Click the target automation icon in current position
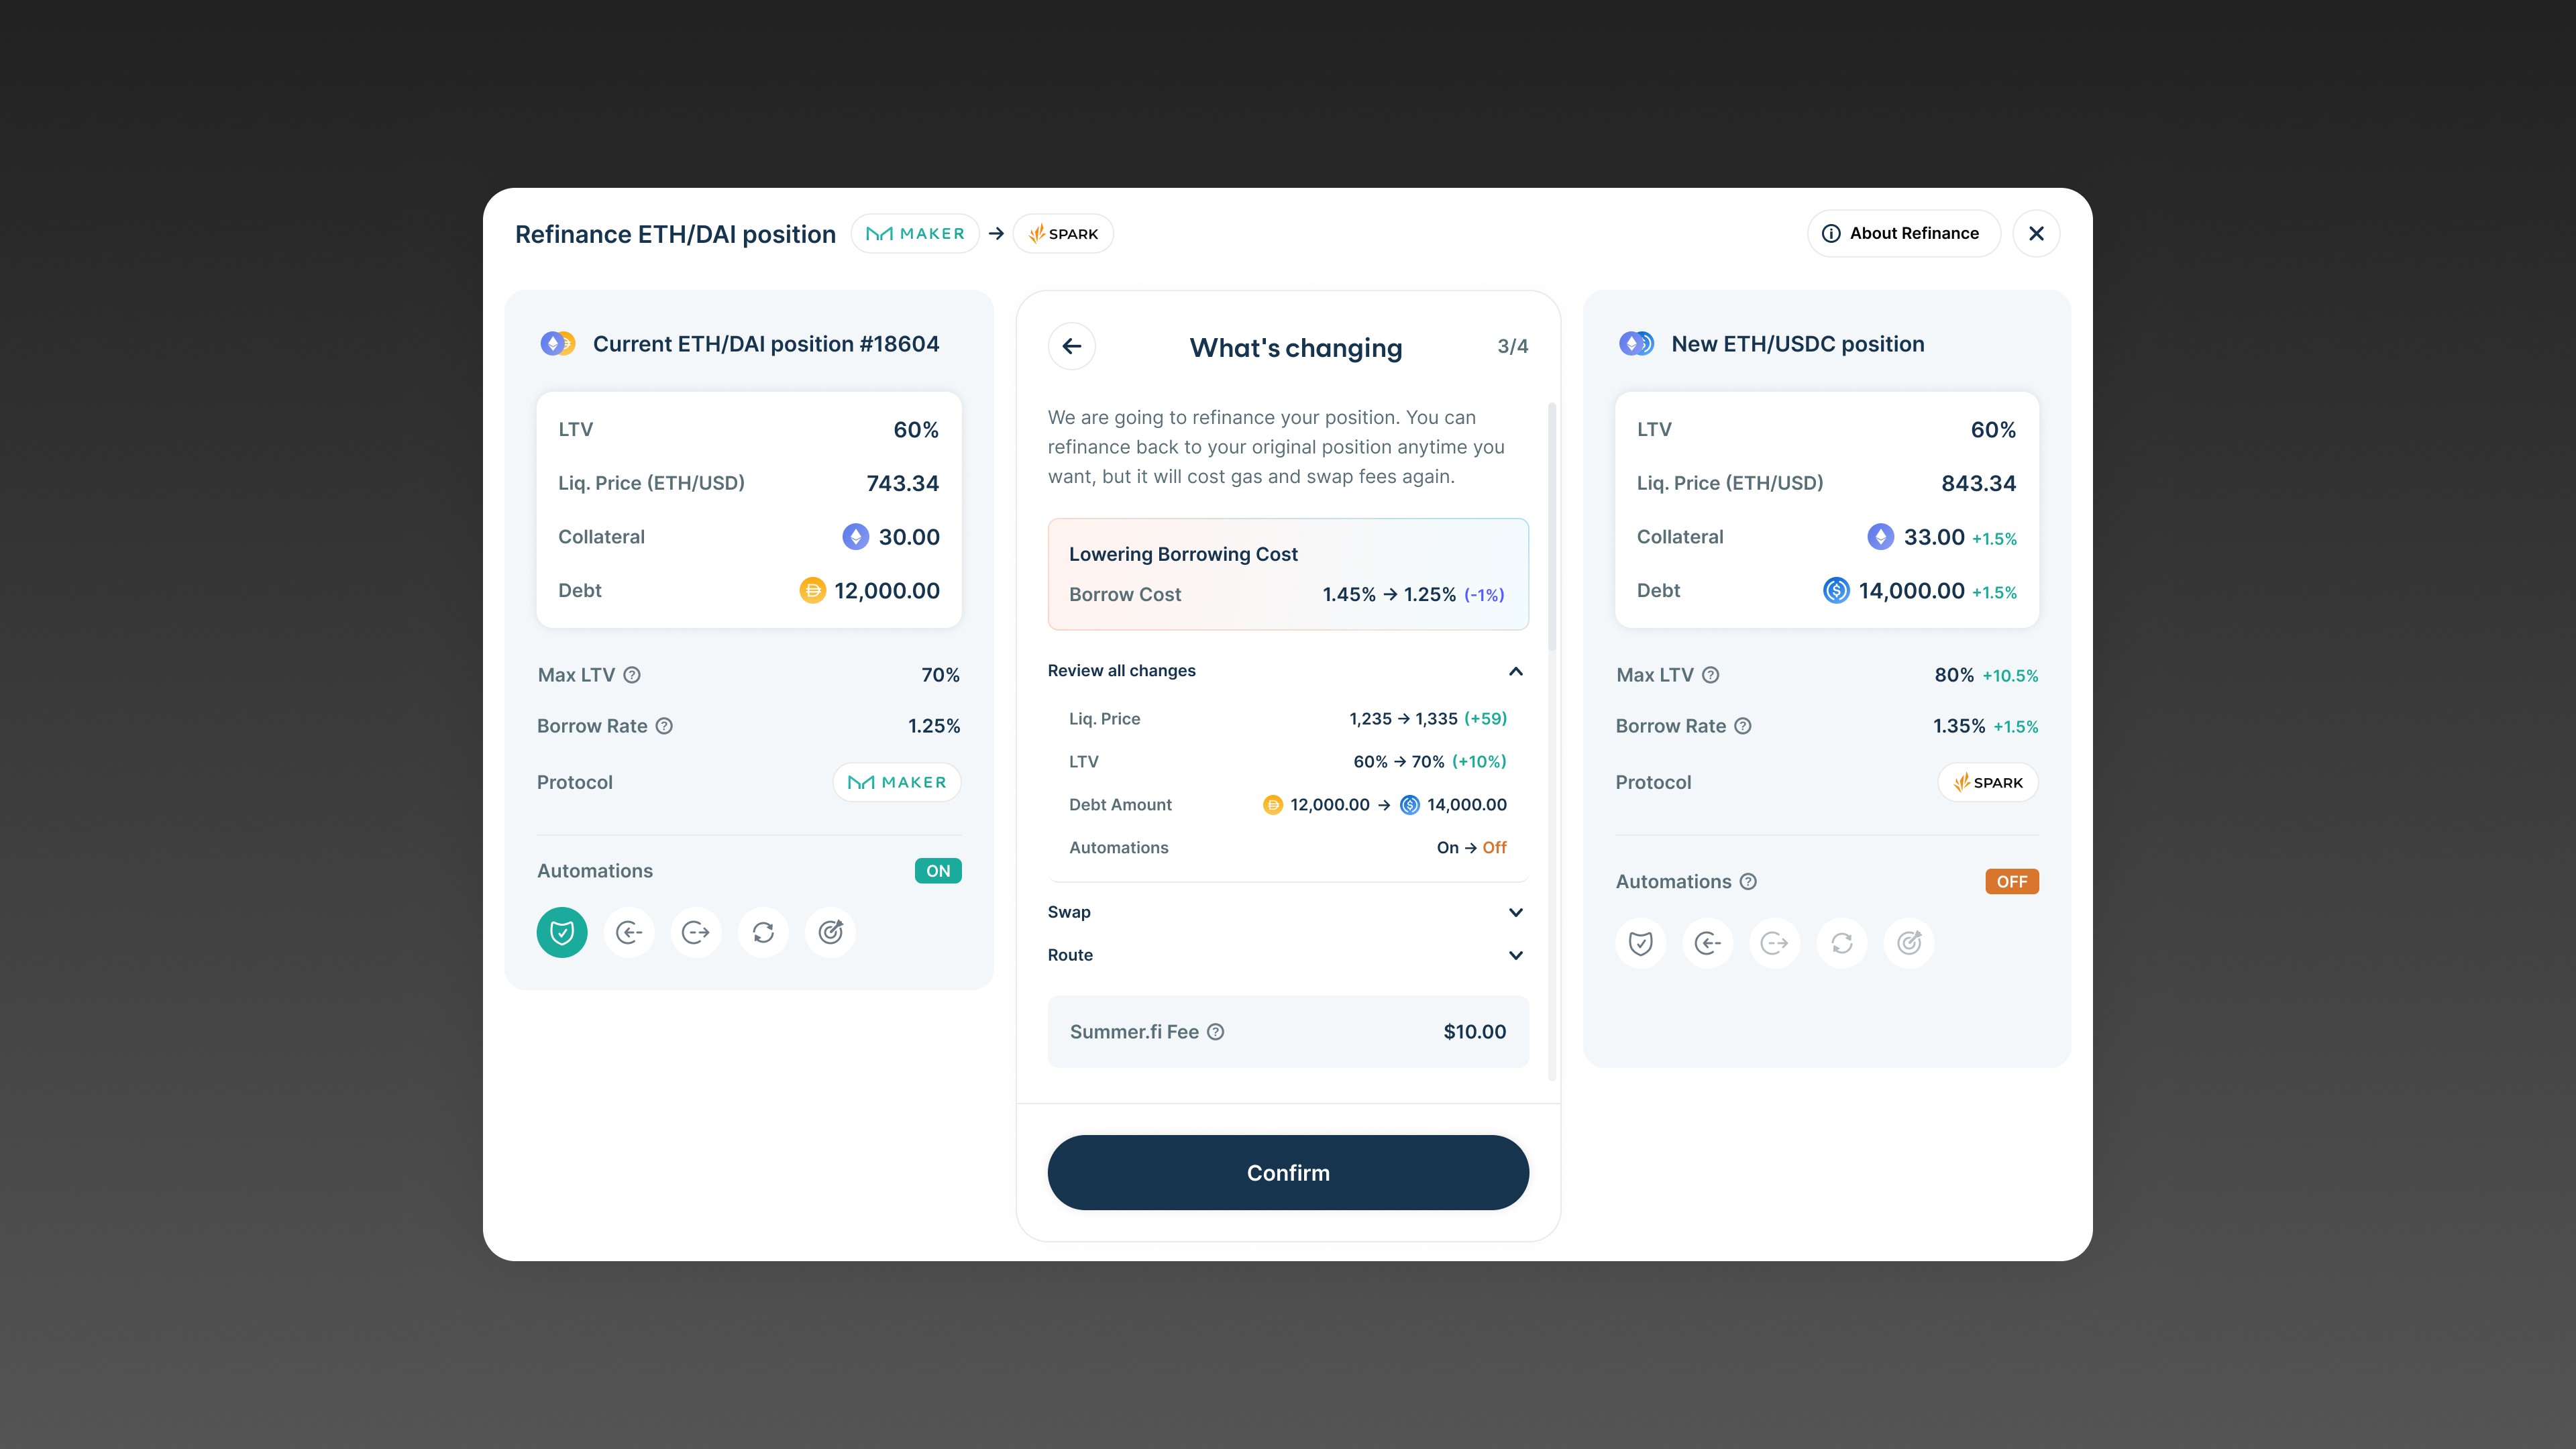The height and width of the screenshot is (1449, 2576). [x=830, y=932]
